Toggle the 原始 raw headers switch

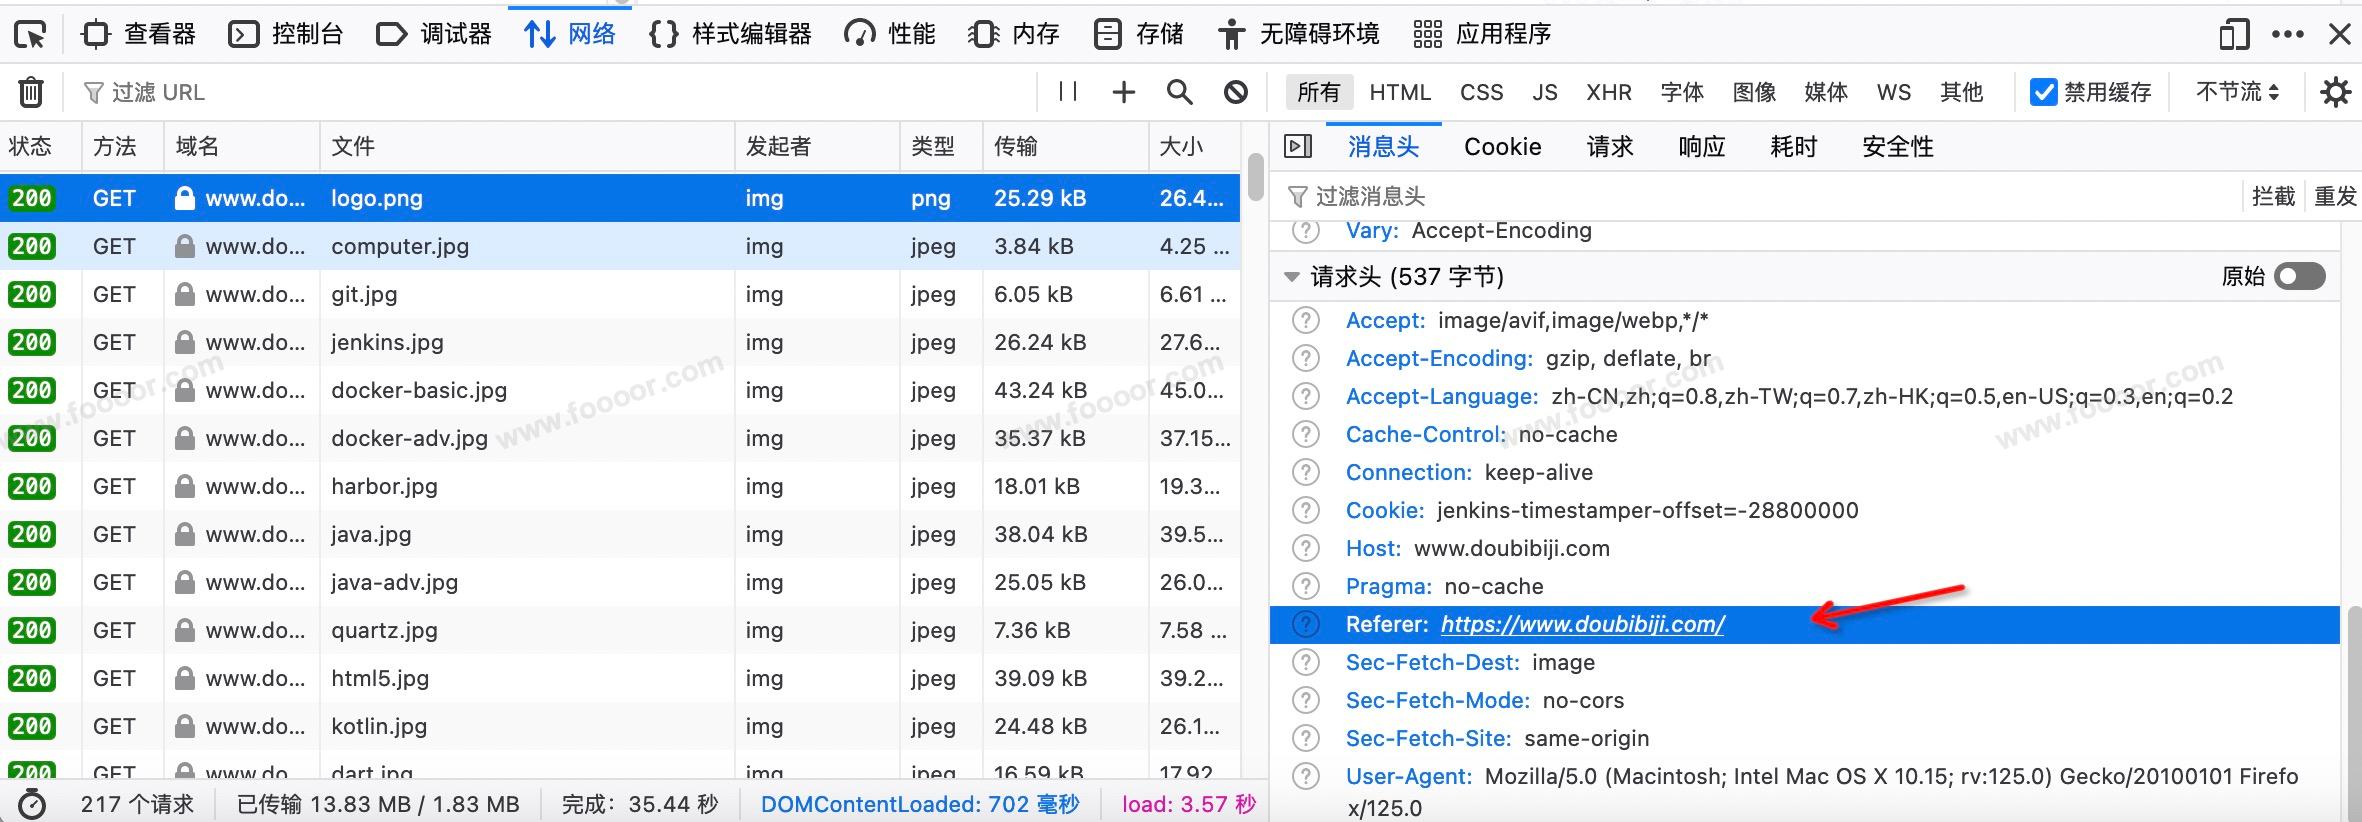[2299, 276]
